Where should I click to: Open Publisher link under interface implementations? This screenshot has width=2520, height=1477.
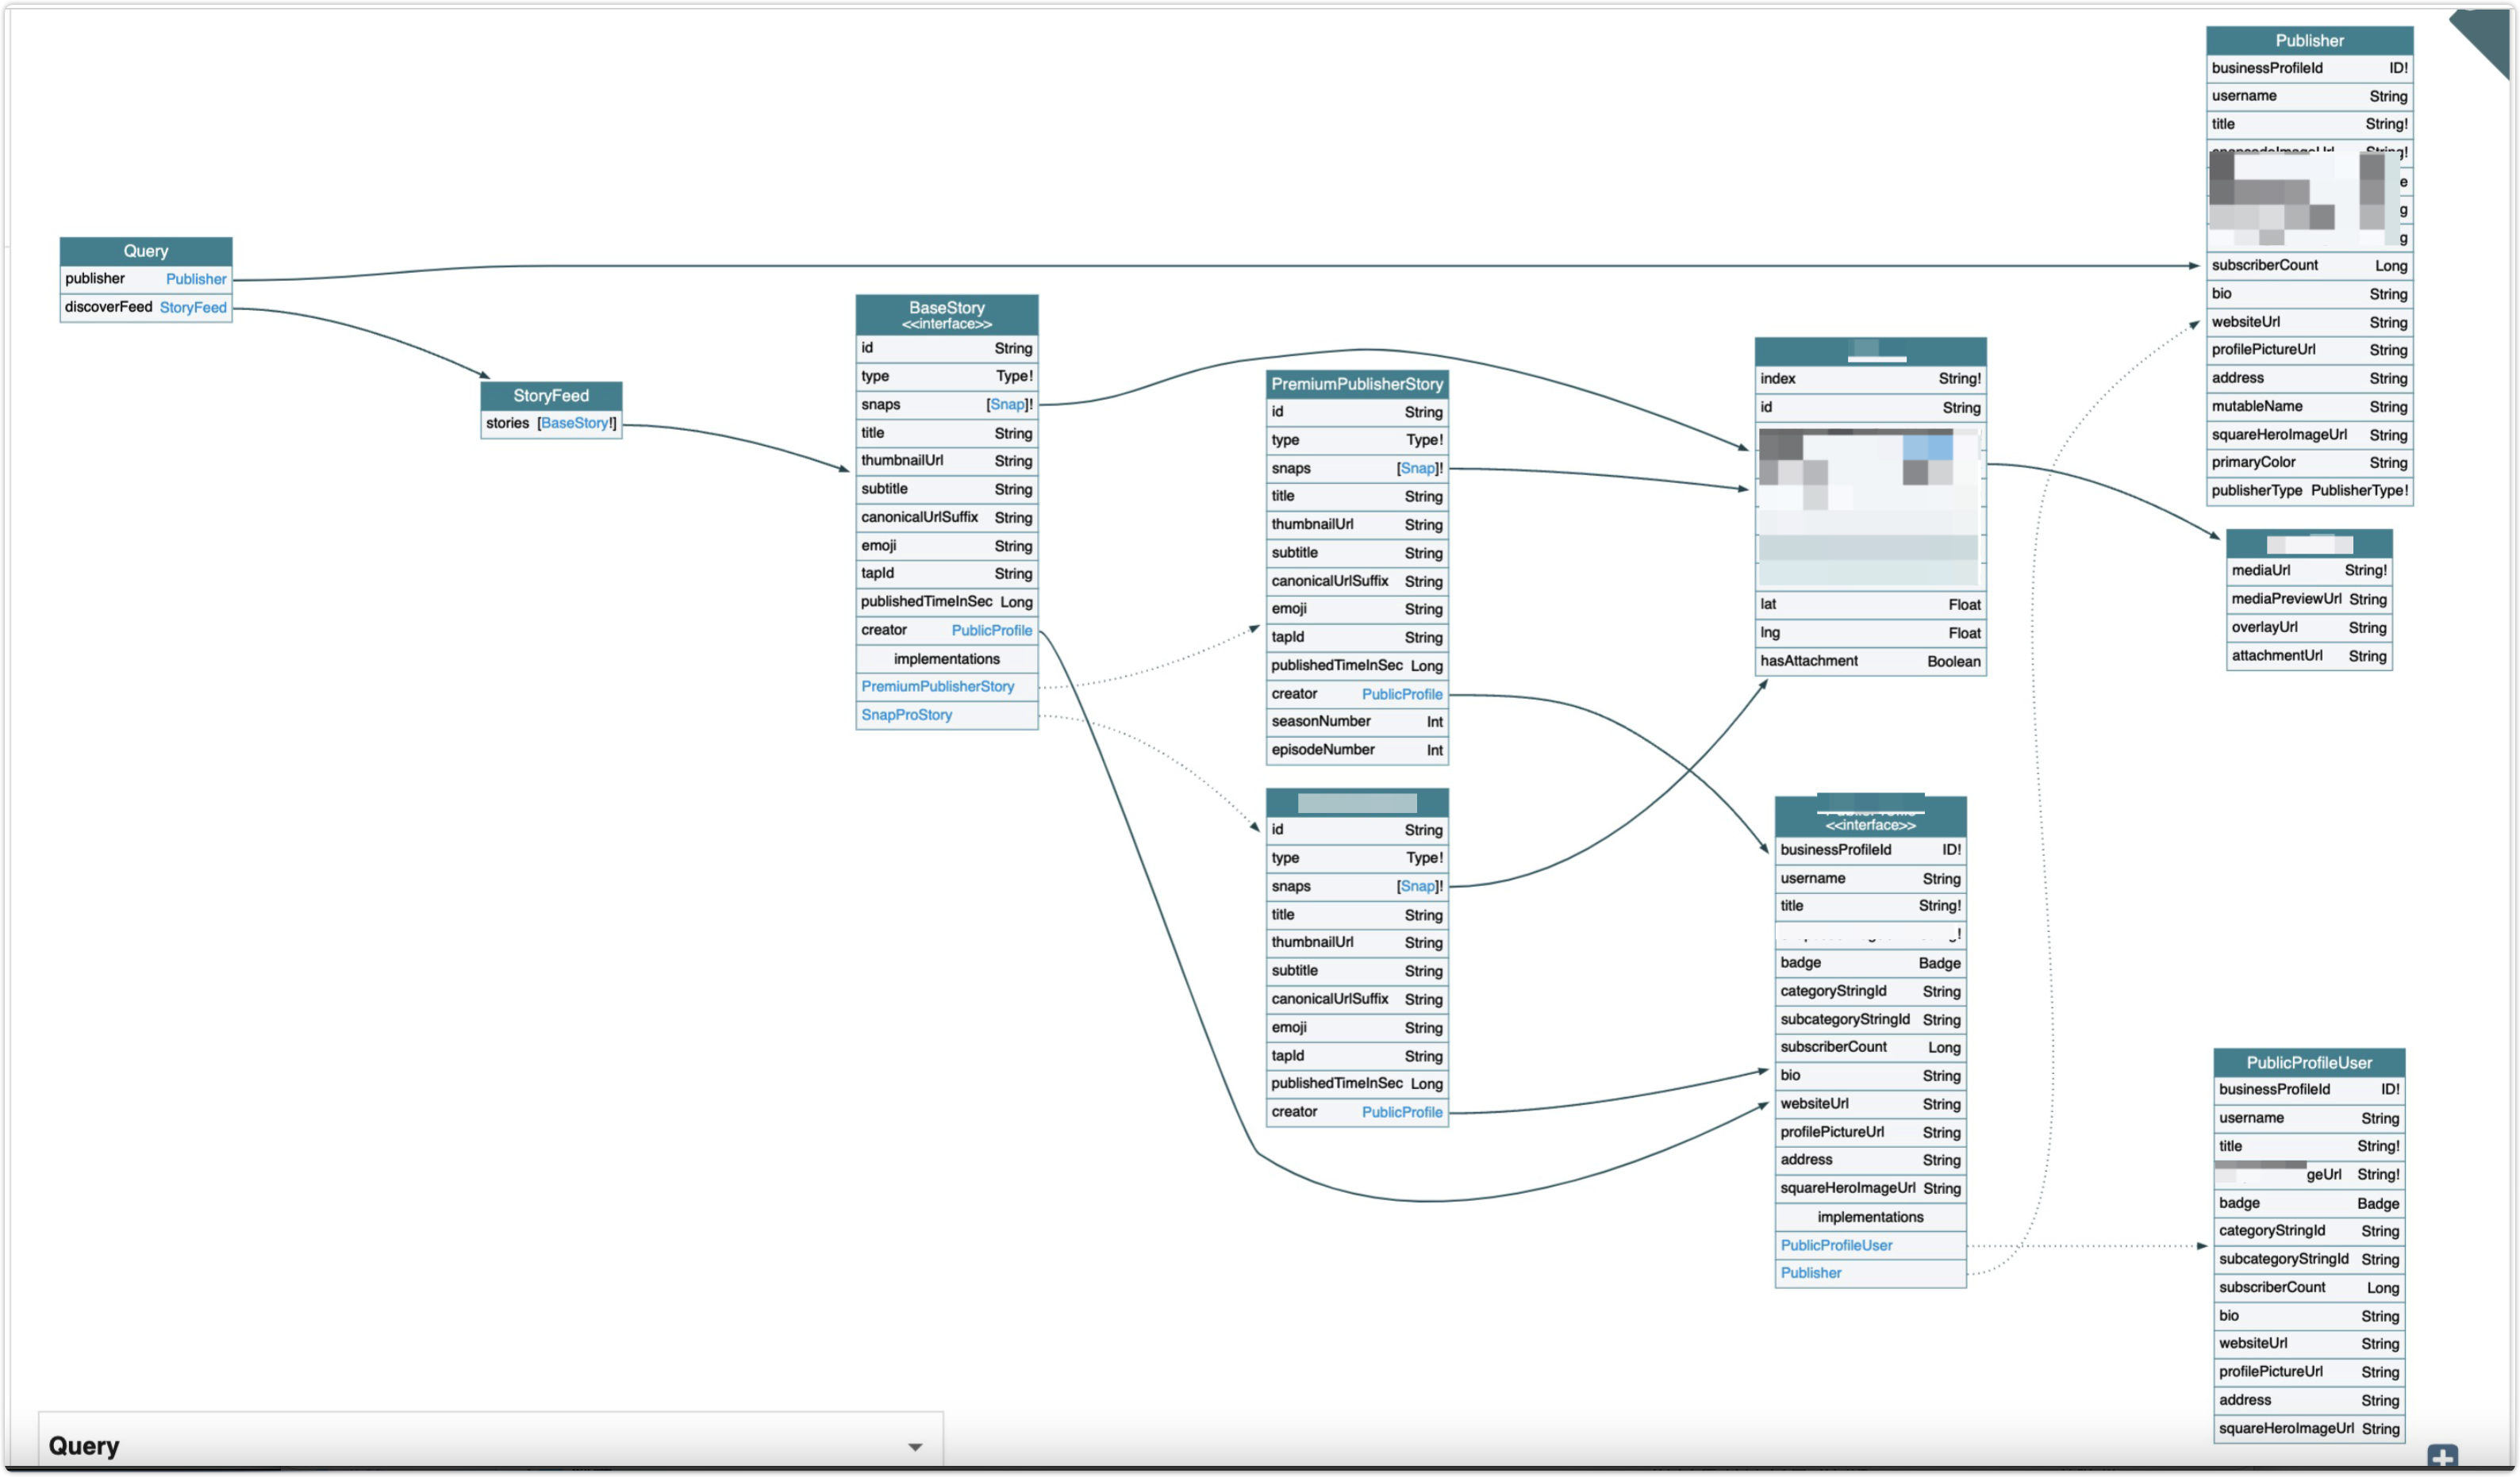(x=1810, y=1273)
